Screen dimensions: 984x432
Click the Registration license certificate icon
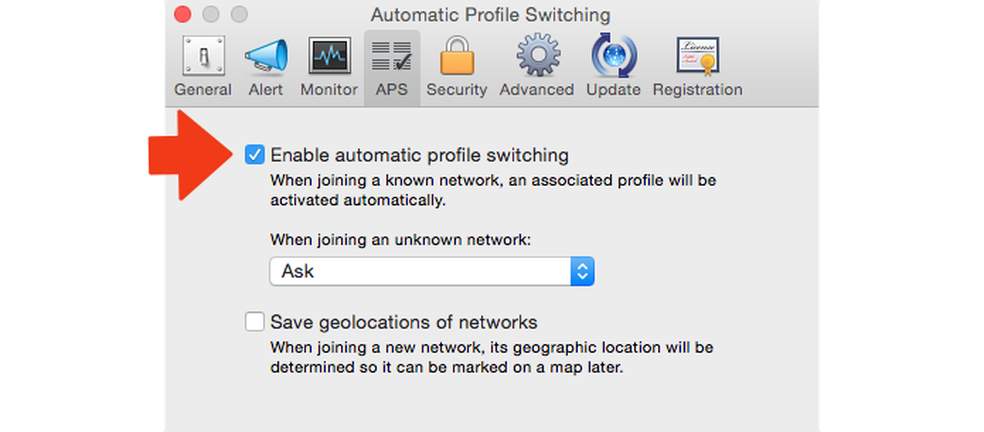click(x=697, y=56)
